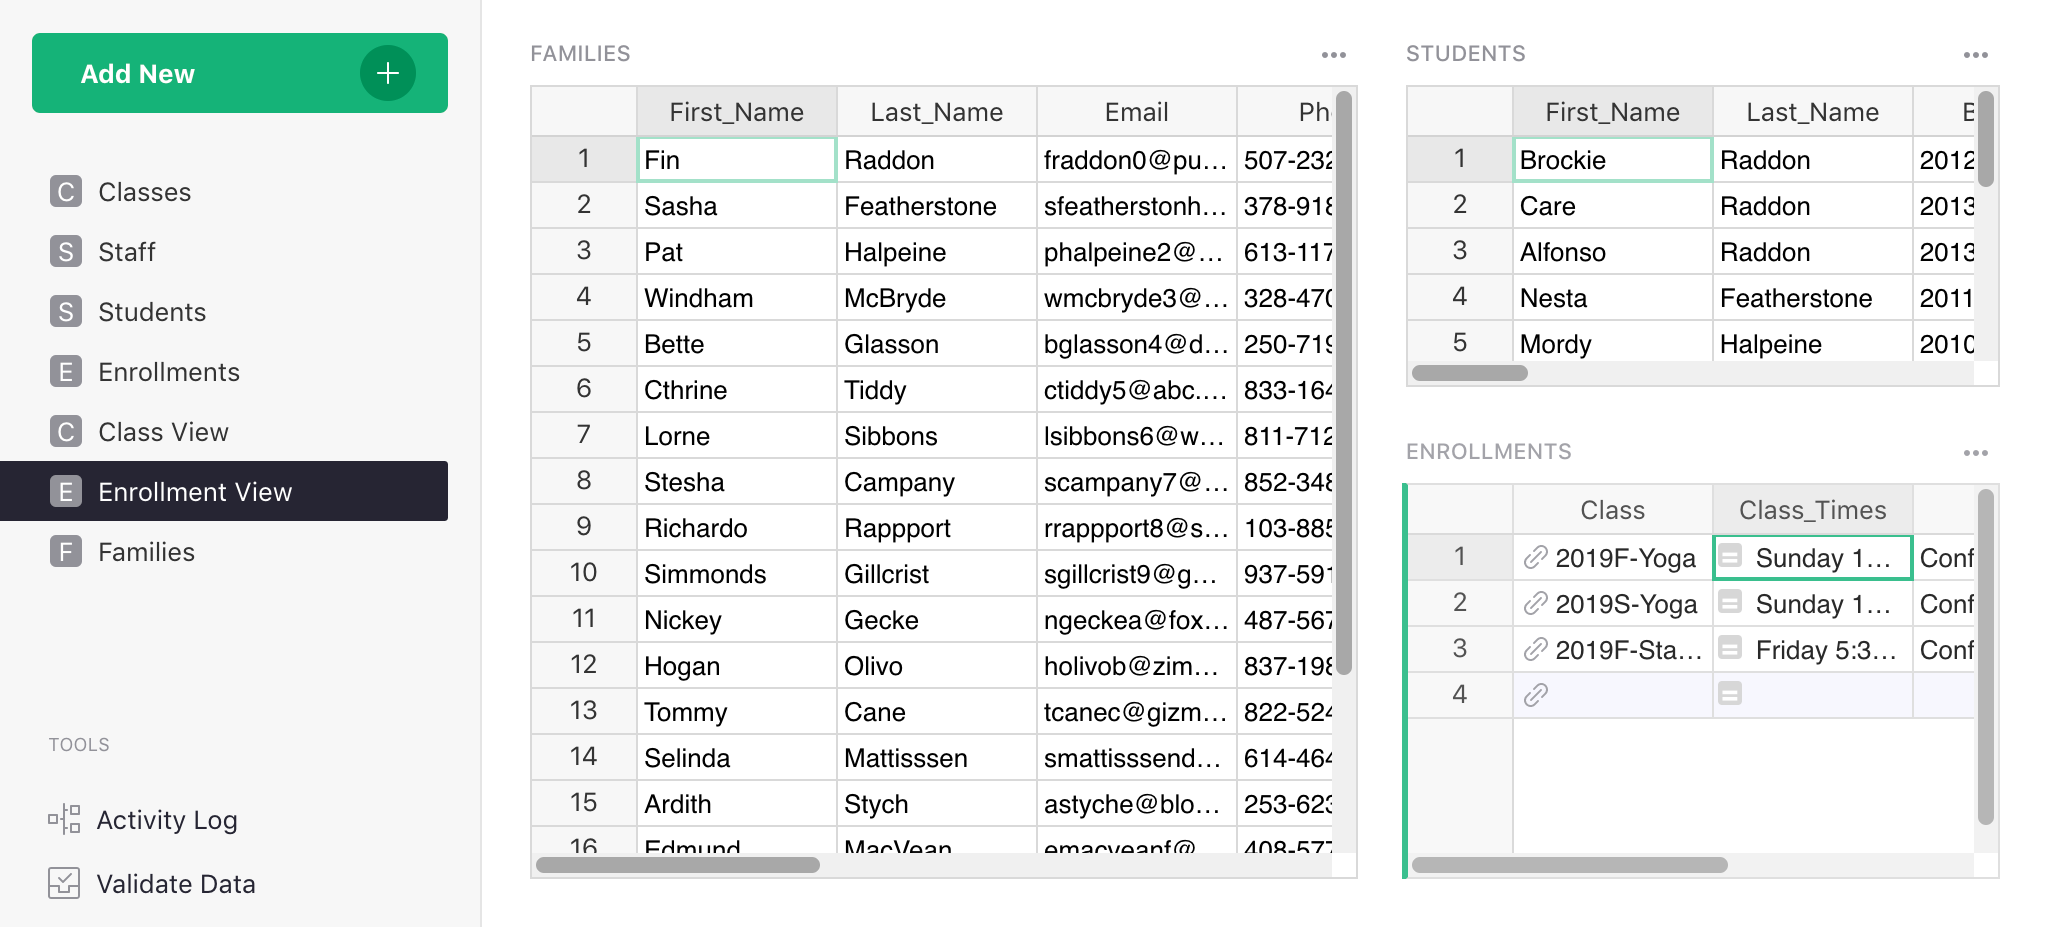
Task: Open the ENROLLMENTS widget options menu
Action: 1976,452
